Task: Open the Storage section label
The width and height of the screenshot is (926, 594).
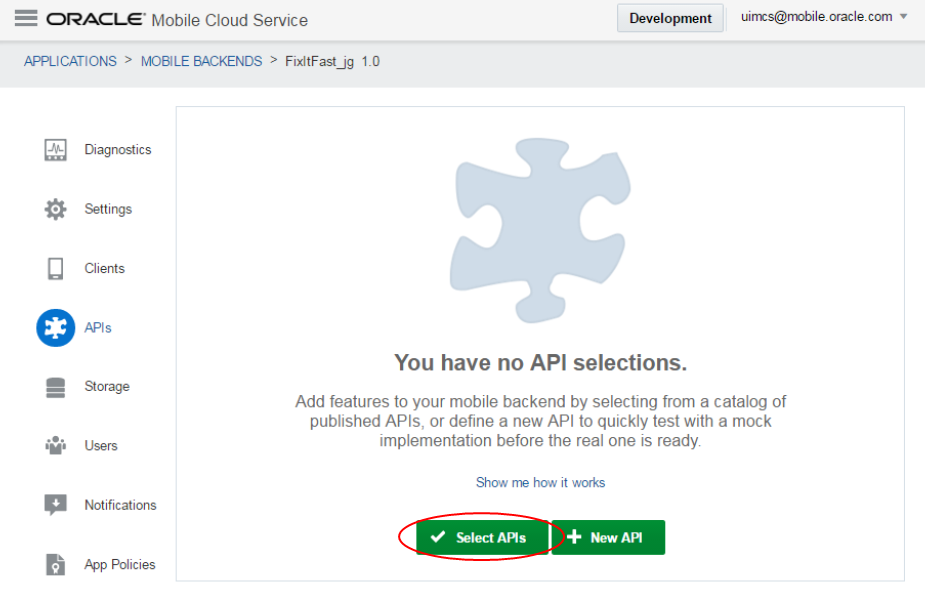Action: click(107, 387)
